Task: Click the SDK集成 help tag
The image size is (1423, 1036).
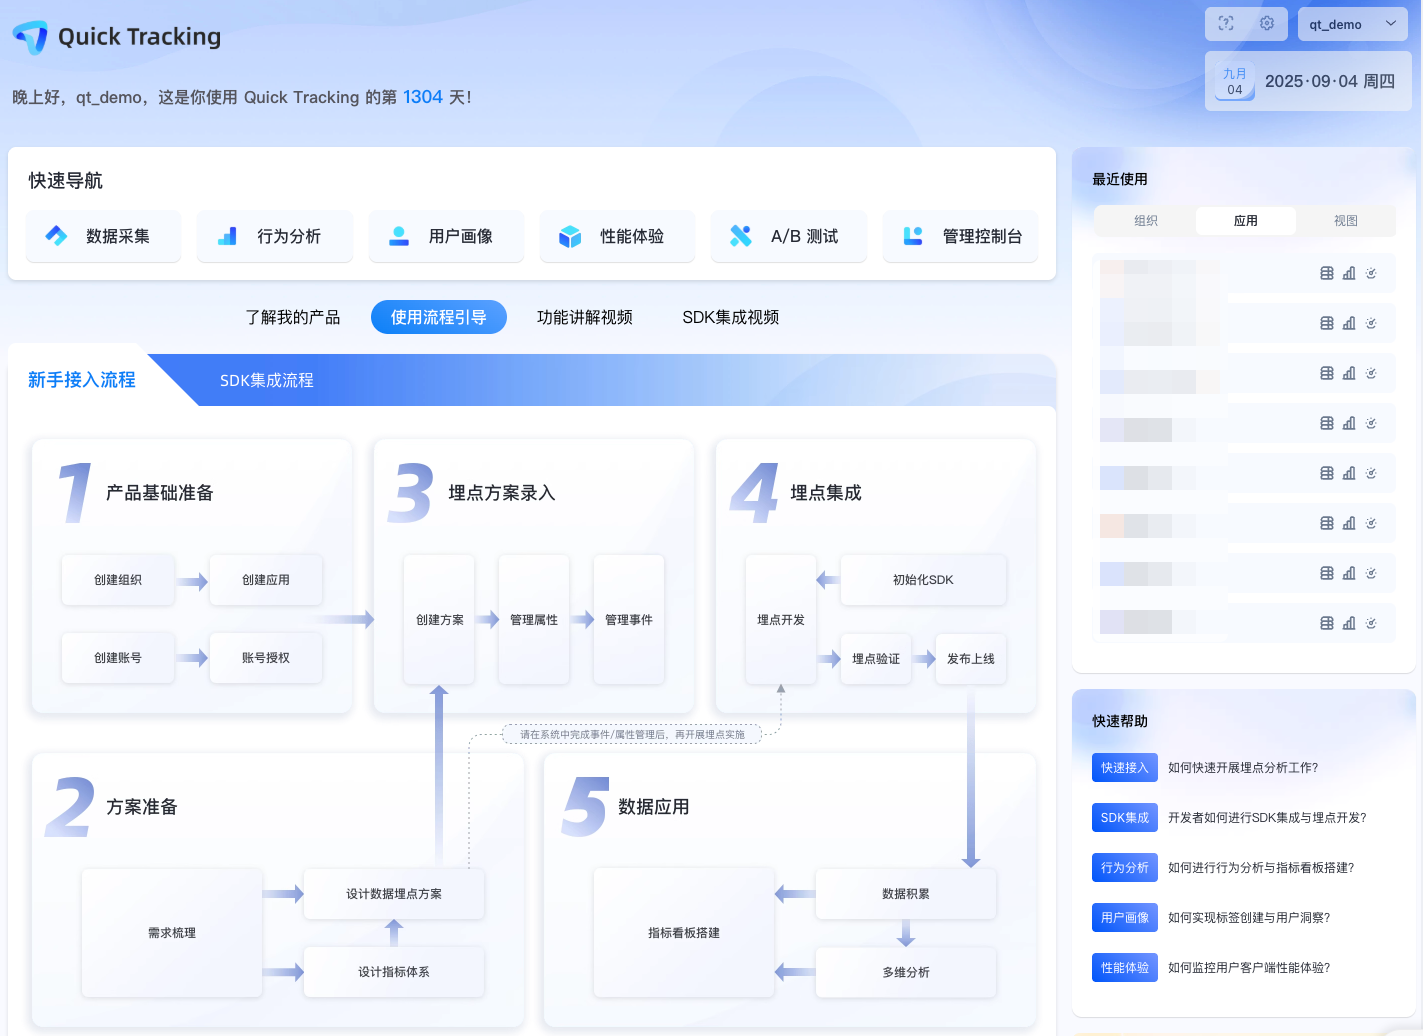Action: click(x=1125, y=818)
